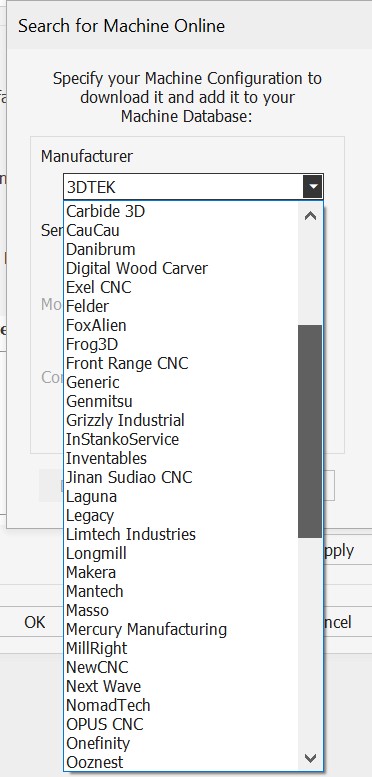Choose Next Wave manufacturer

[x=182, y=686]
